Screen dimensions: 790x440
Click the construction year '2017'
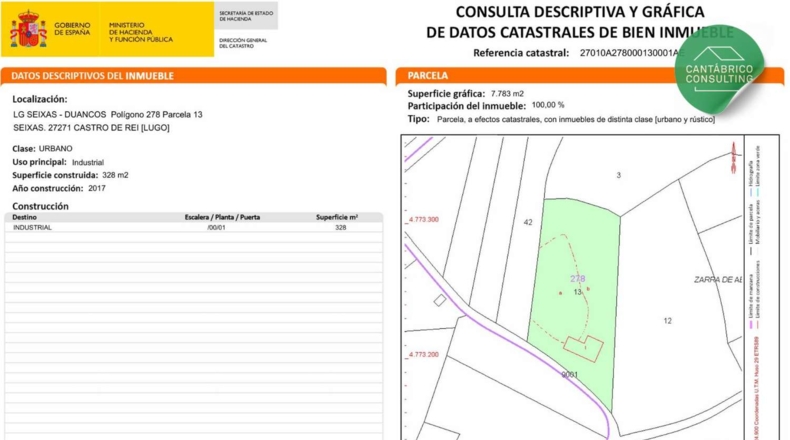point(97,188)
